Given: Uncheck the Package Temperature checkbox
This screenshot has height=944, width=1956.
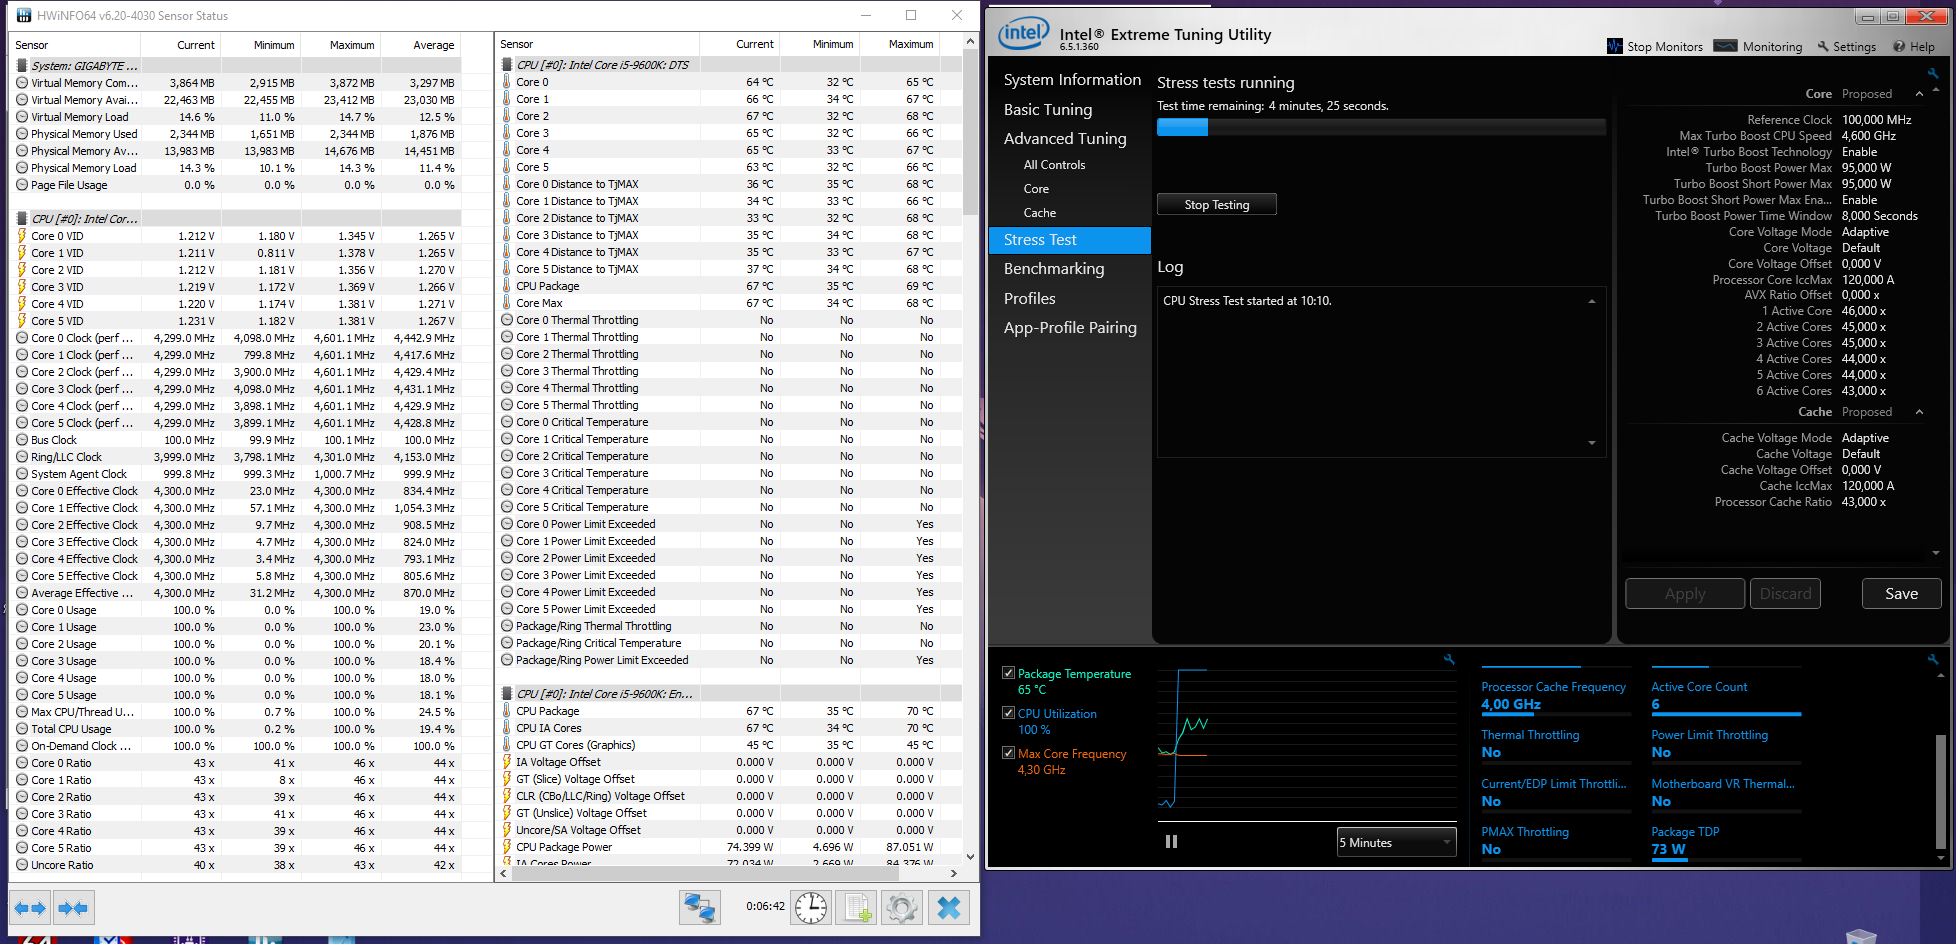Looking at the screenshot, I should click(1008, 673).
